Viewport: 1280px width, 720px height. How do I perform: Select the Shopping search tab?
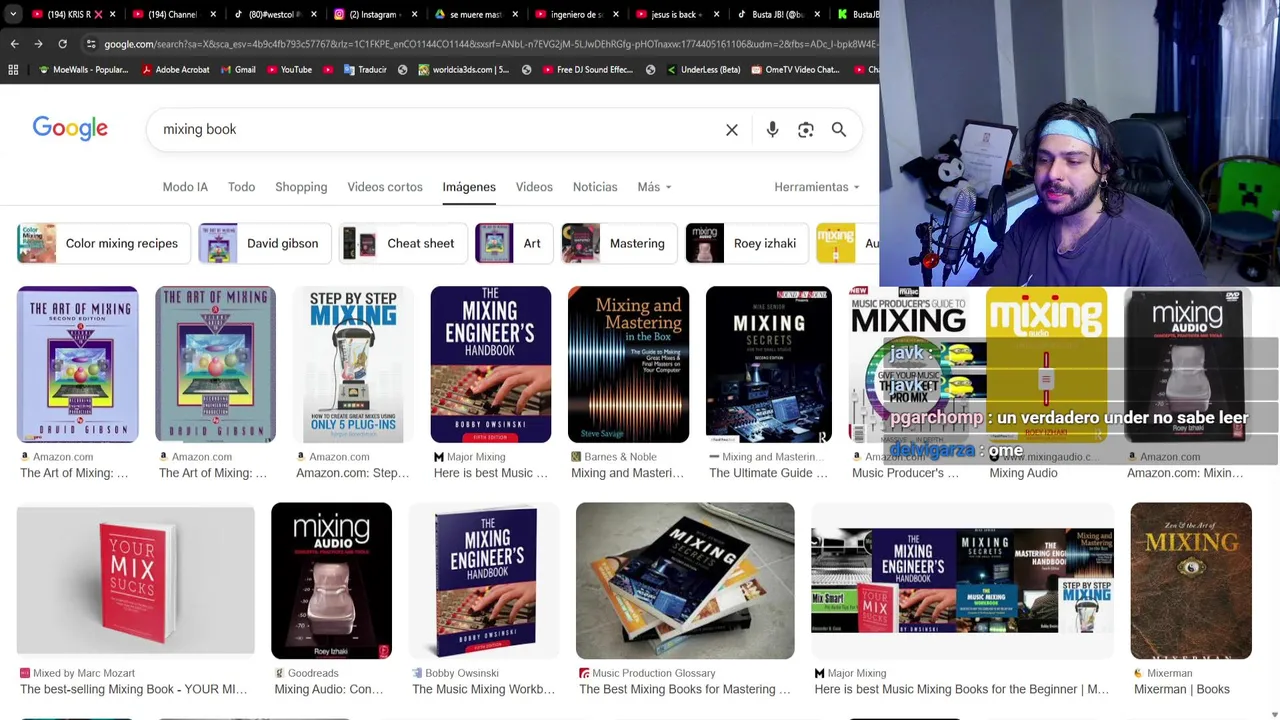[x=301, y=187]
